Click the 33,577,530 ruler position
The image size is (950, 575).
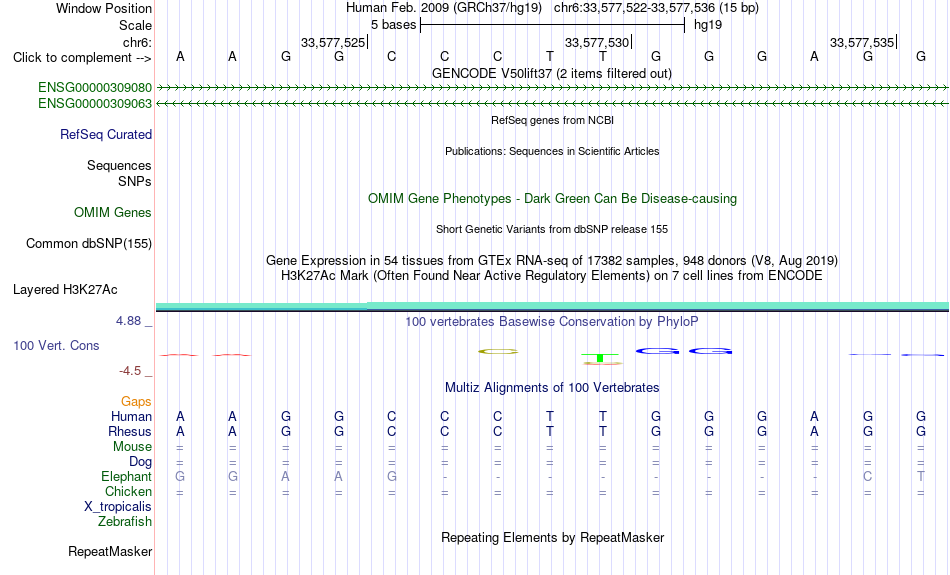(597, 42)
